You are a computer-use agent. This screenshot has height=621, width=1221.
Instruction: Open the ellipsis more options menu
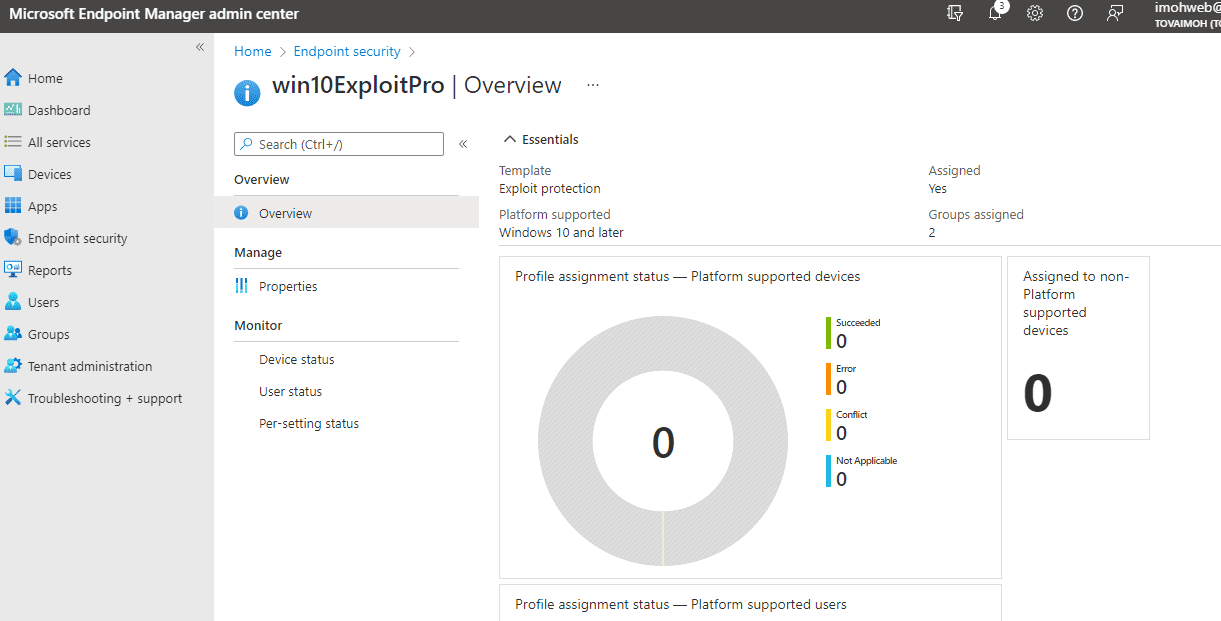593,85
